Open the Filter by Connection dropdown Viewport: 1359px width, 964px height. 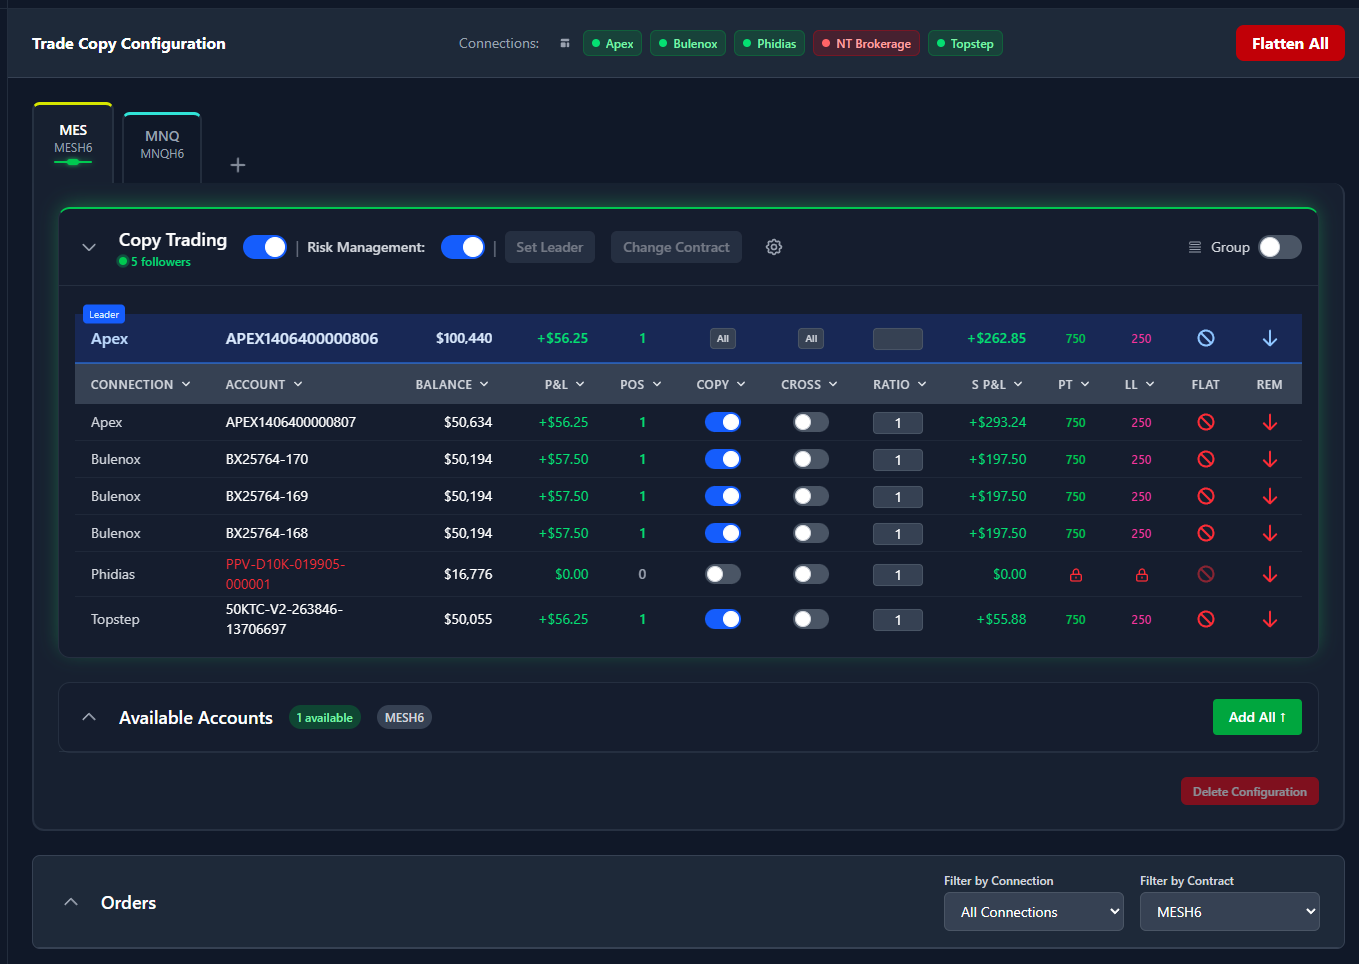[x=1033, y=911]
